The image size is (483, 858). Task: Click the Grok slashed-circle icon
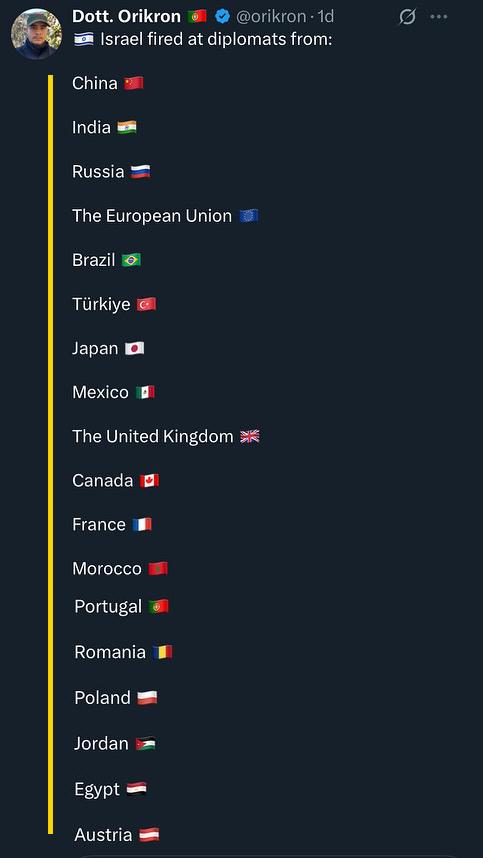408,18
